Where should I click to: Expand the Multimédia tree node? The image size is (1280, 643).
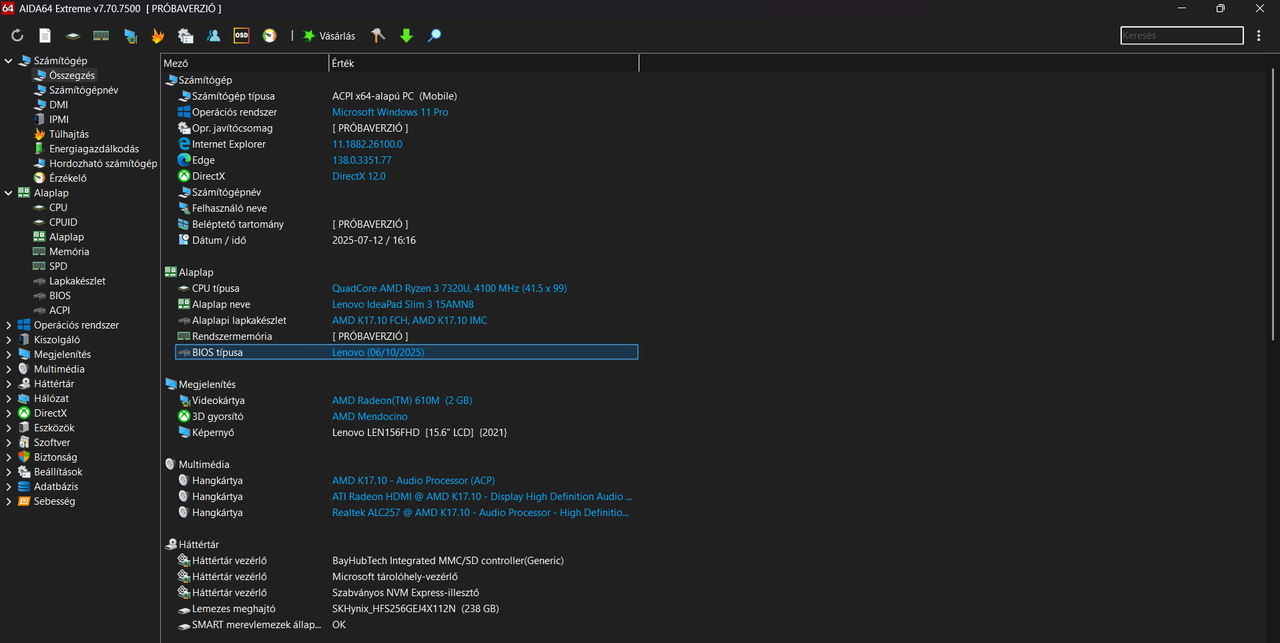pos(9,369)
